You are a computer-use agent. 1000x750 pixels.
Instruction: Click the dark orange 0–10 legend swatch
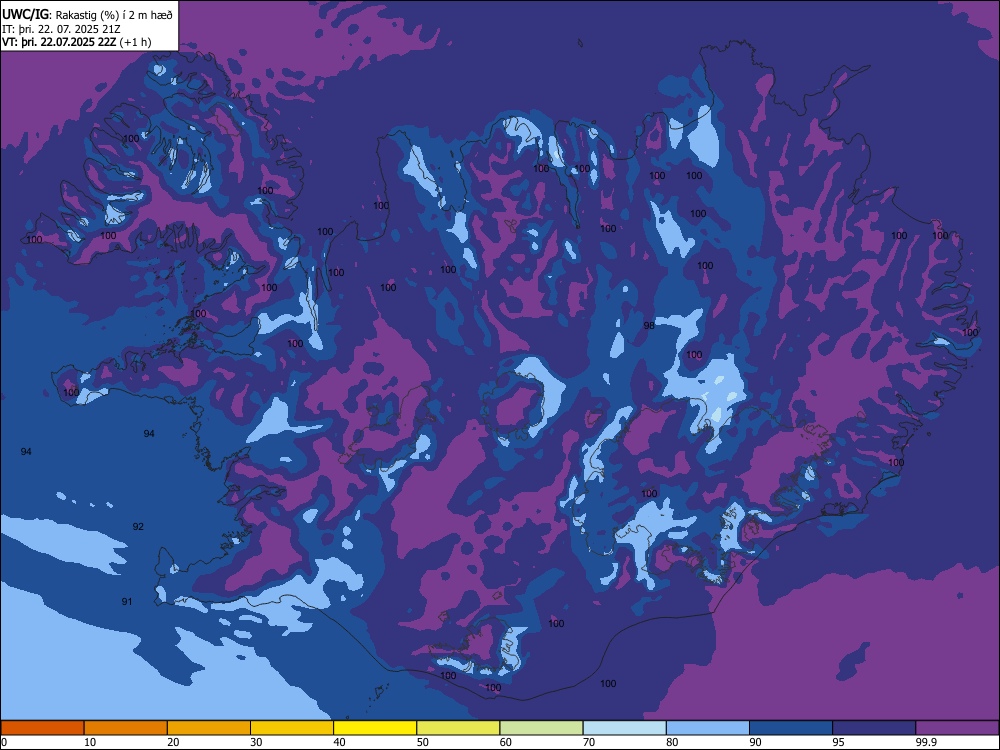(x=43, y=728)
